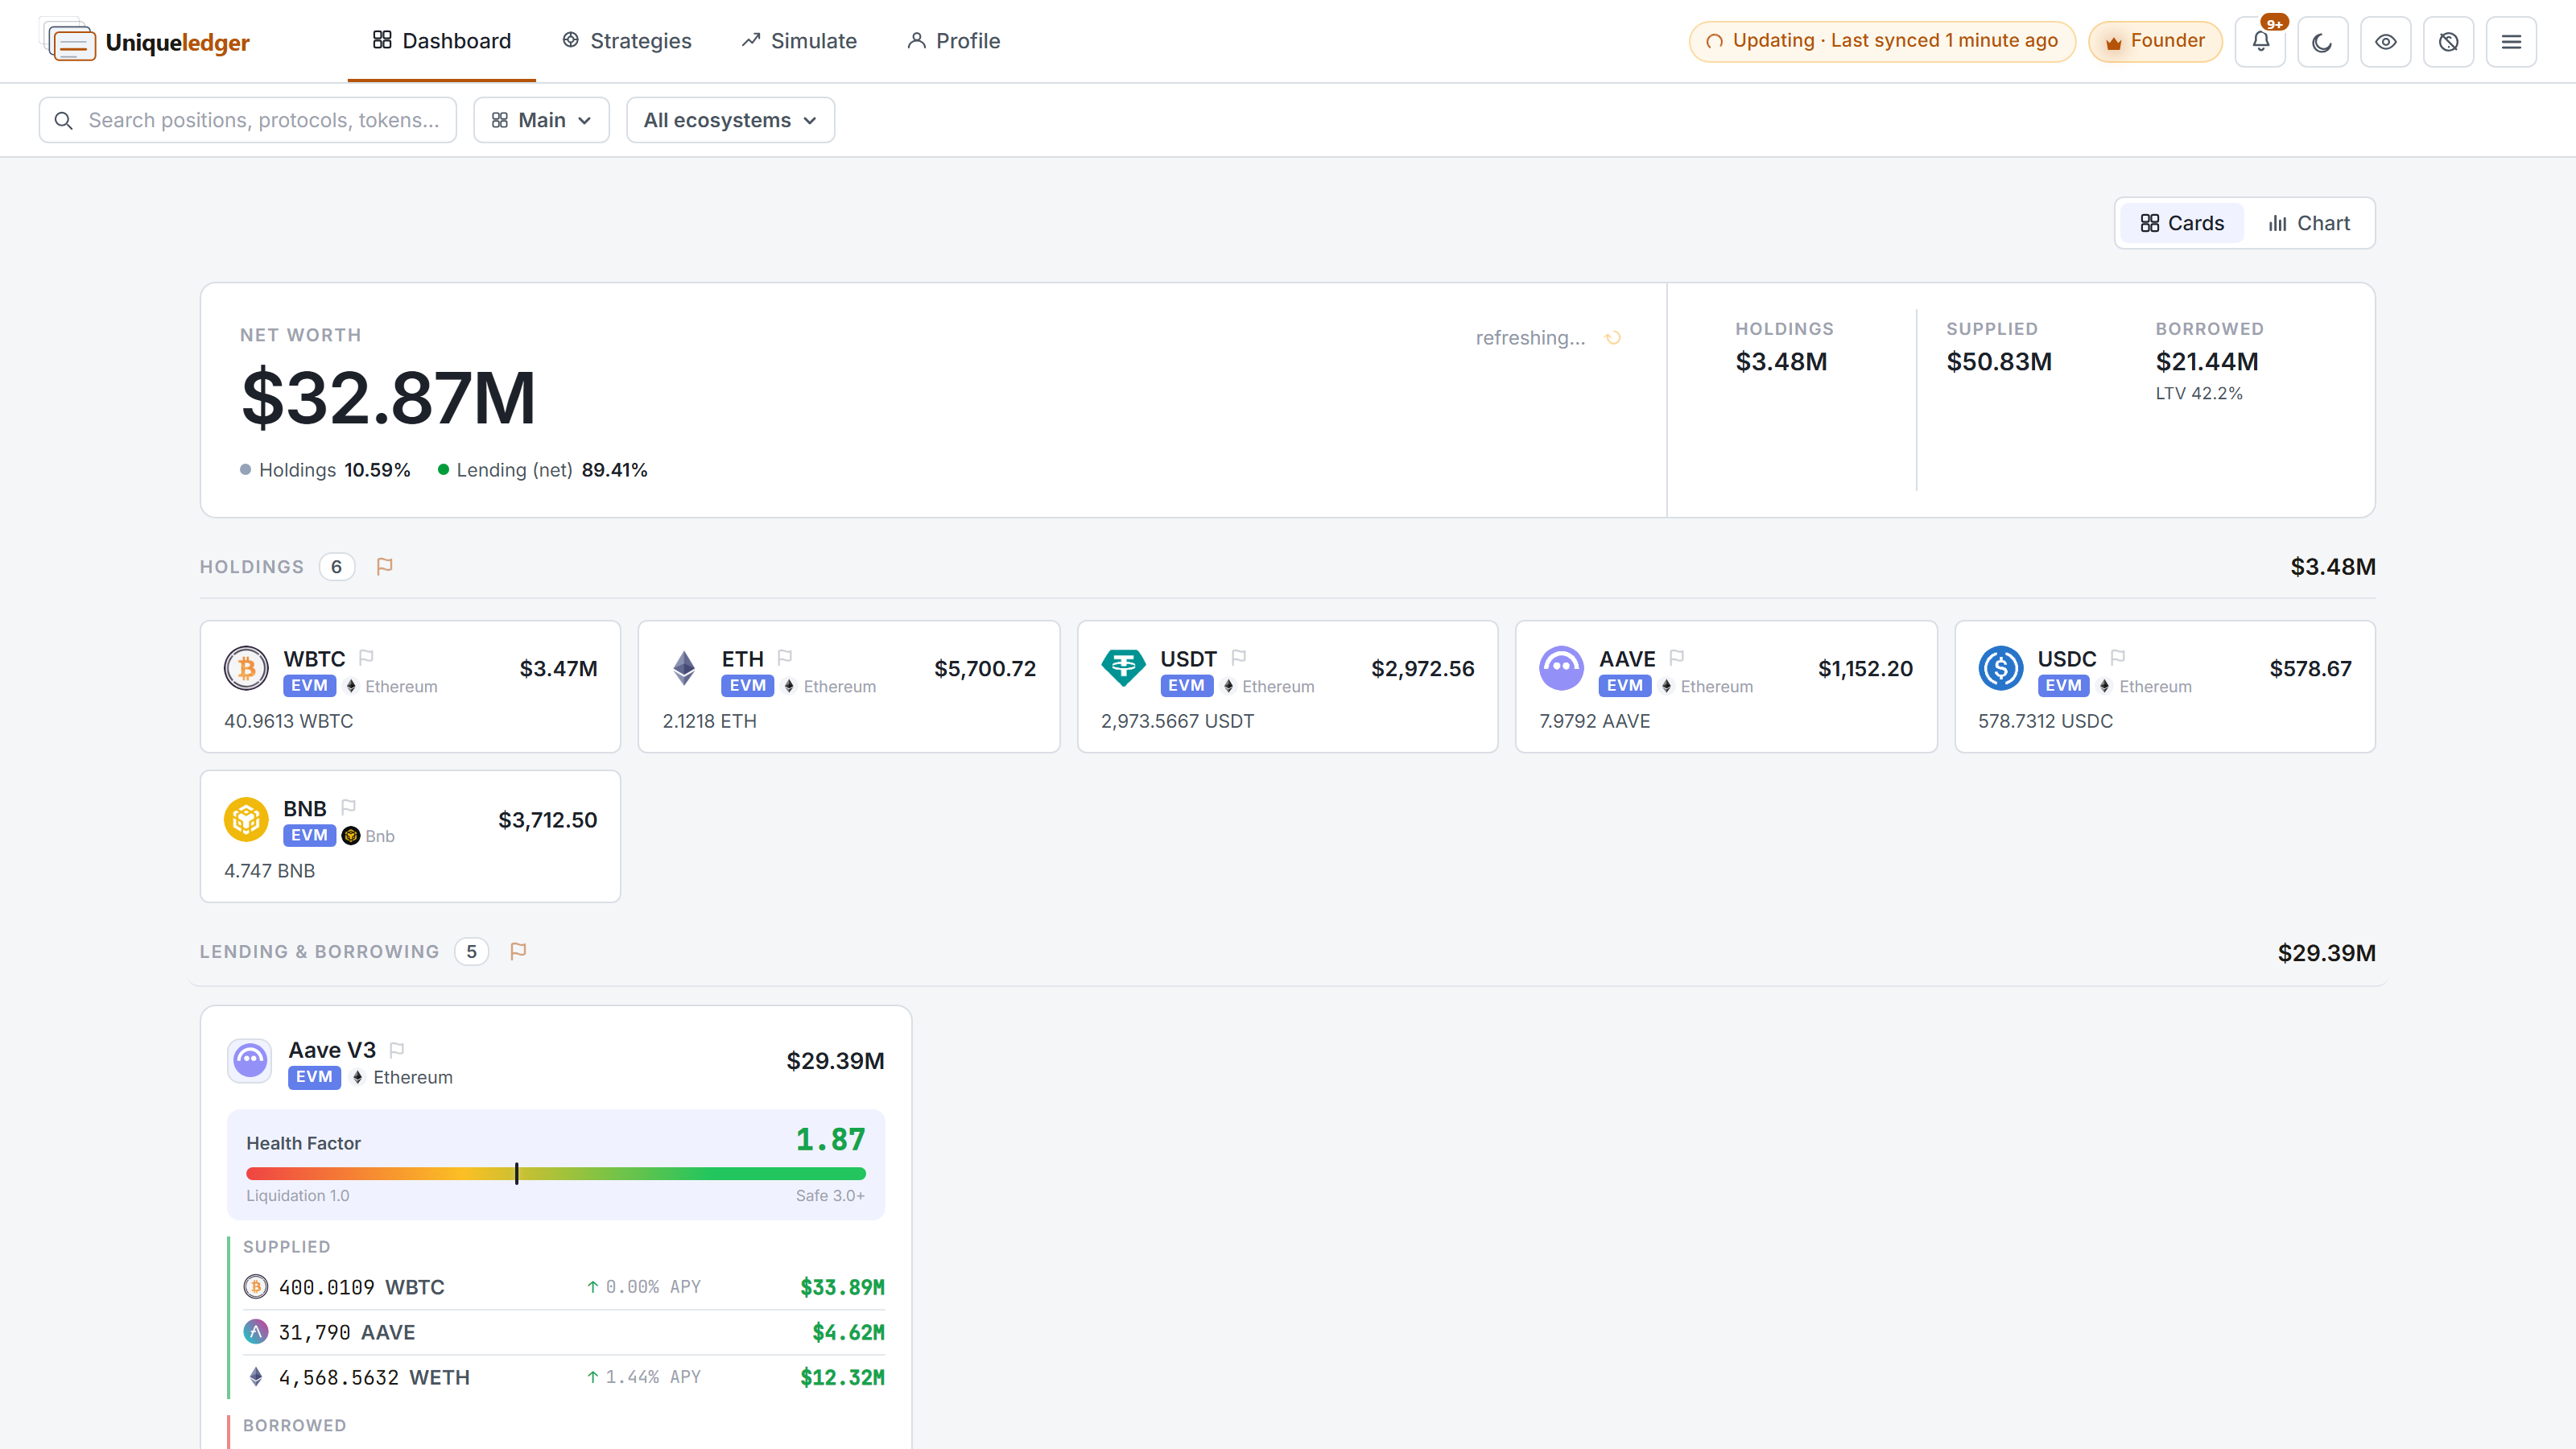The image size is (2576, 1449).
Task: Click the EVM badge on BNB card
Action: [309, 836]
